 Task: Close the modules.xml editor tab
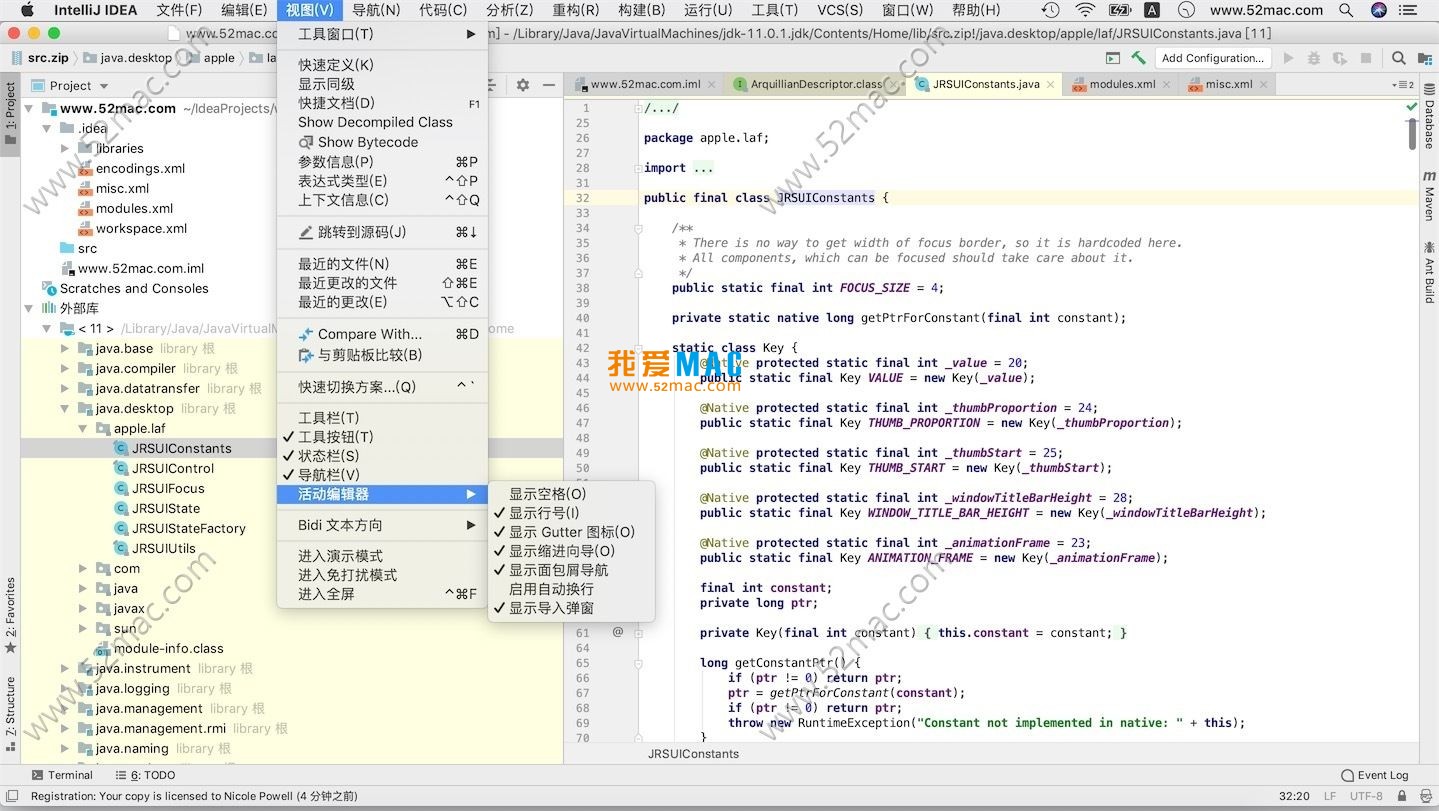coord(1167,84)
